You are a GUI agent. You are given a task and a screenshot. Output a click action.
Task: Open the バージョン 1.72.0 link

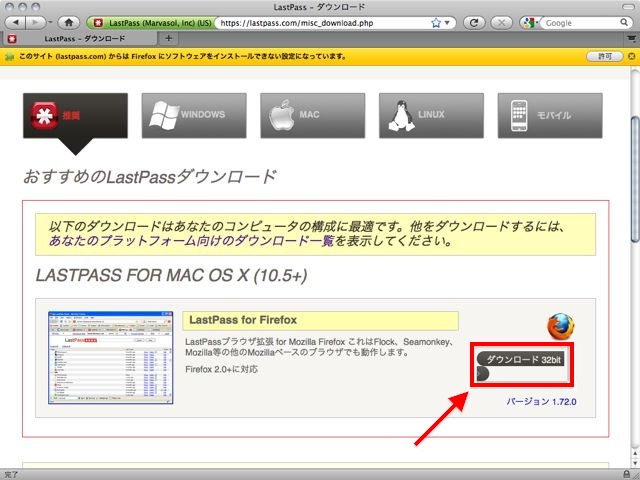coord(541,402)
